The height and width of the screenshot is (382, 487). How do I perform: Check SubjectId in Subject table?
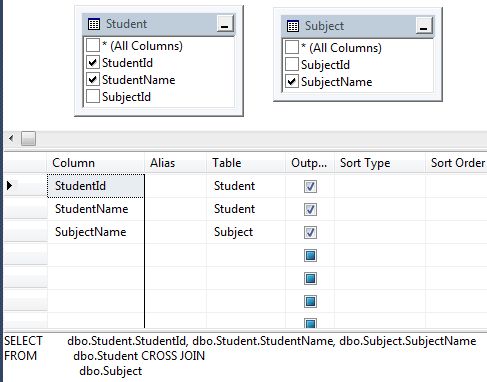tap(292, 64)
